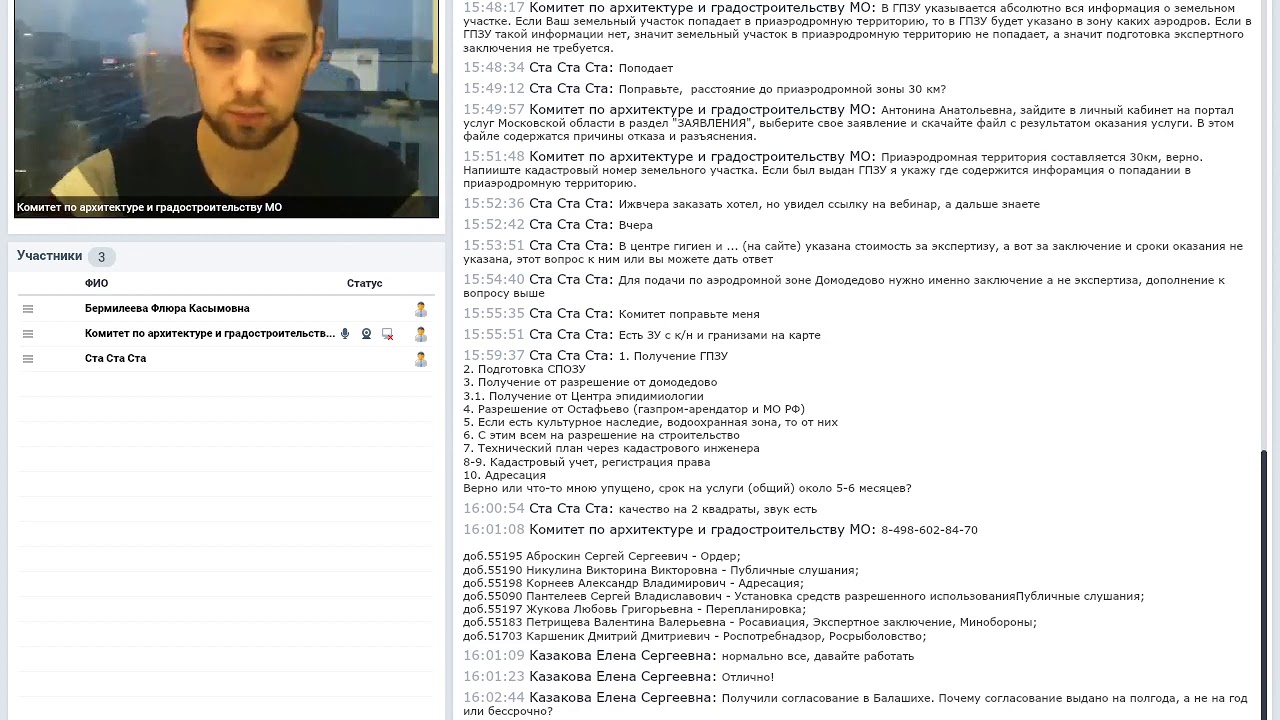Click message 16:00:54 качество на 2 квадраты

click(640, 509)
